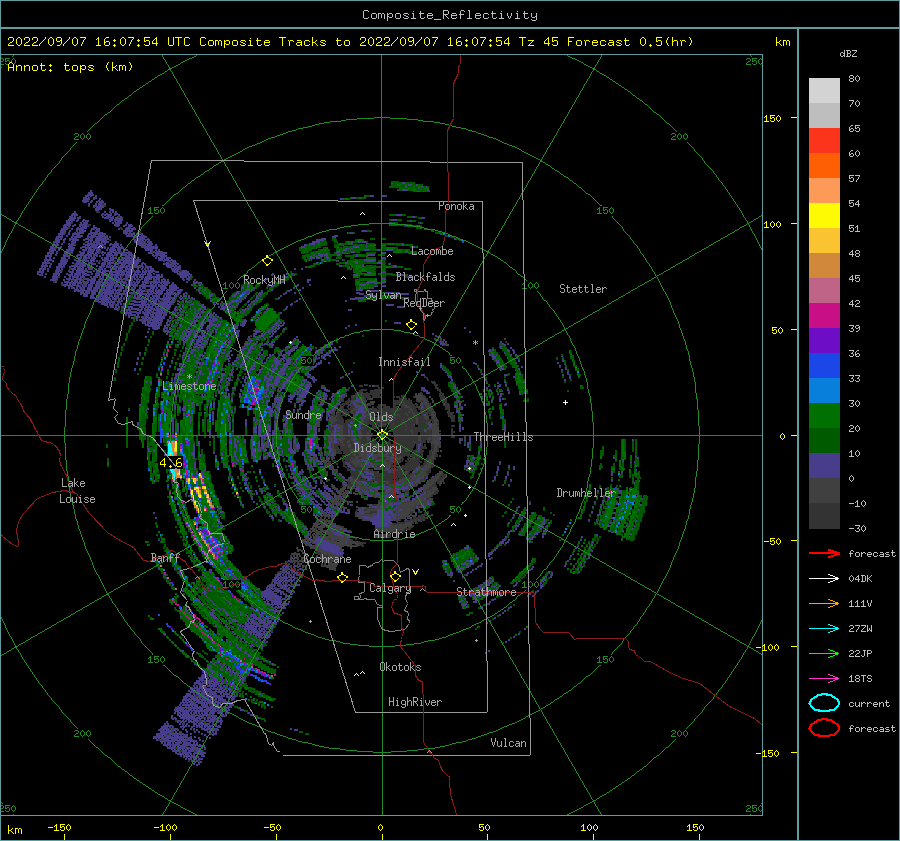Click the Banff label
The image size is (900, 841).
[165, 558]
